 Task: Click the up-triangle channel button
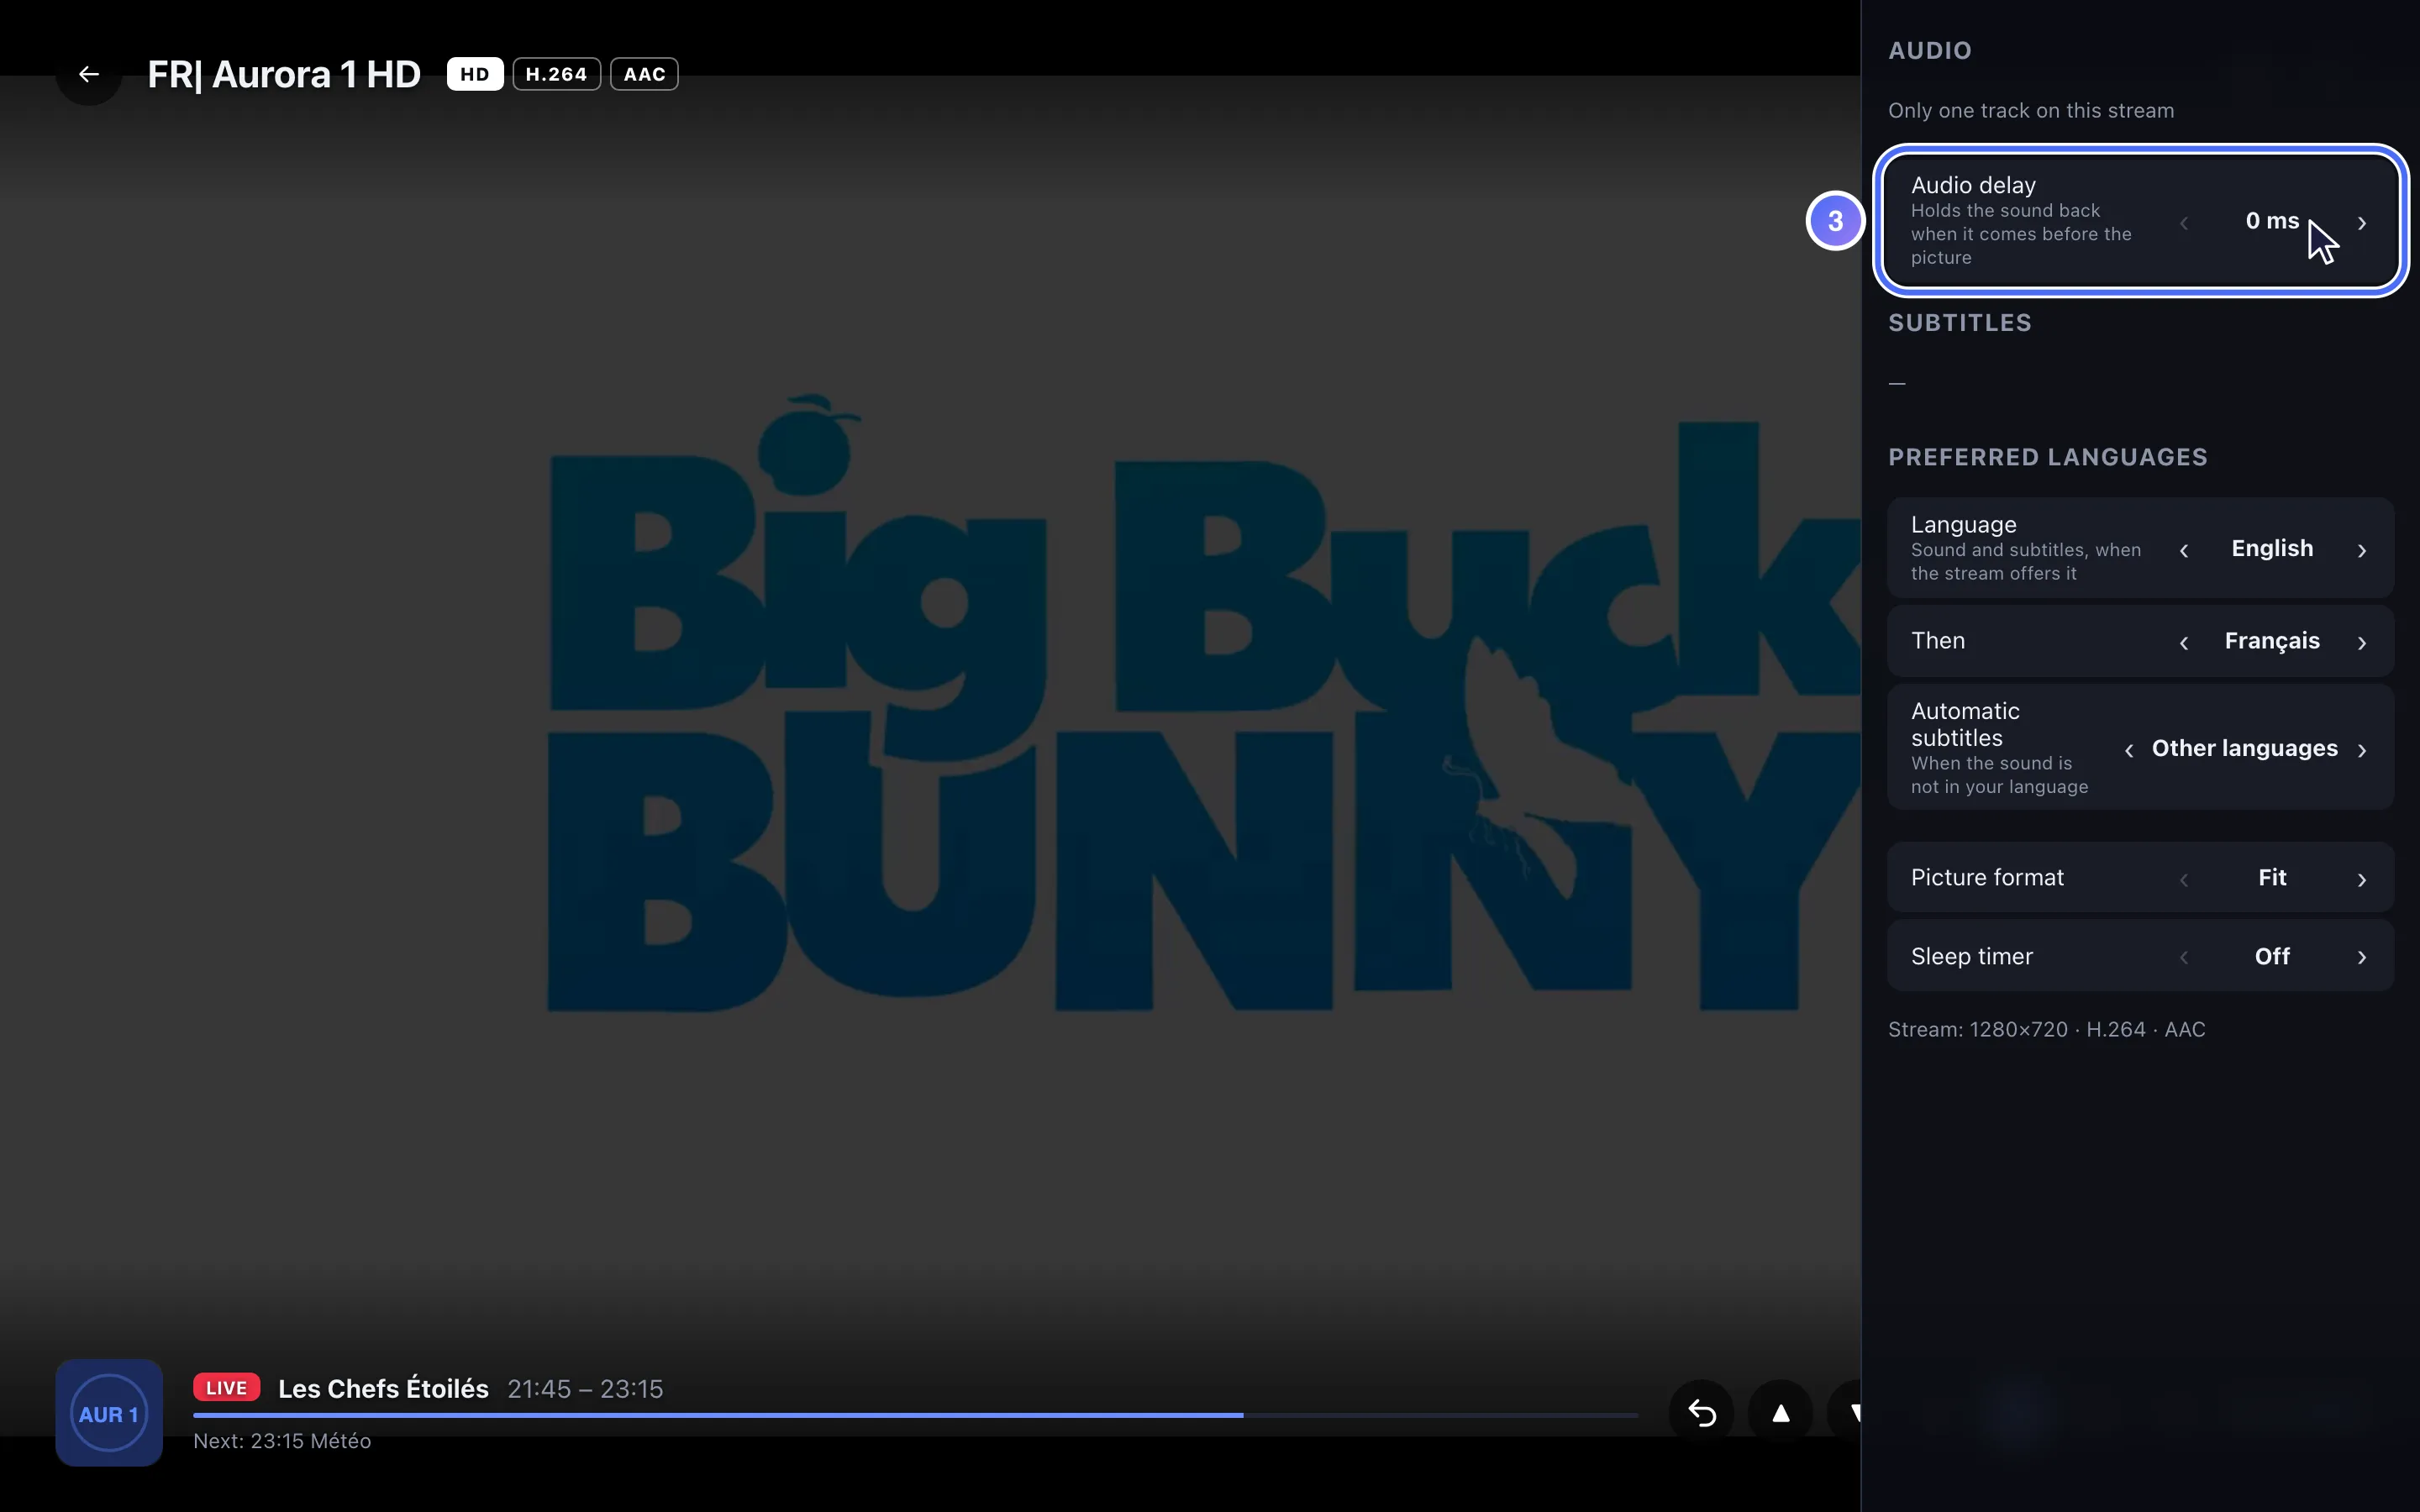(1781, 1413)
